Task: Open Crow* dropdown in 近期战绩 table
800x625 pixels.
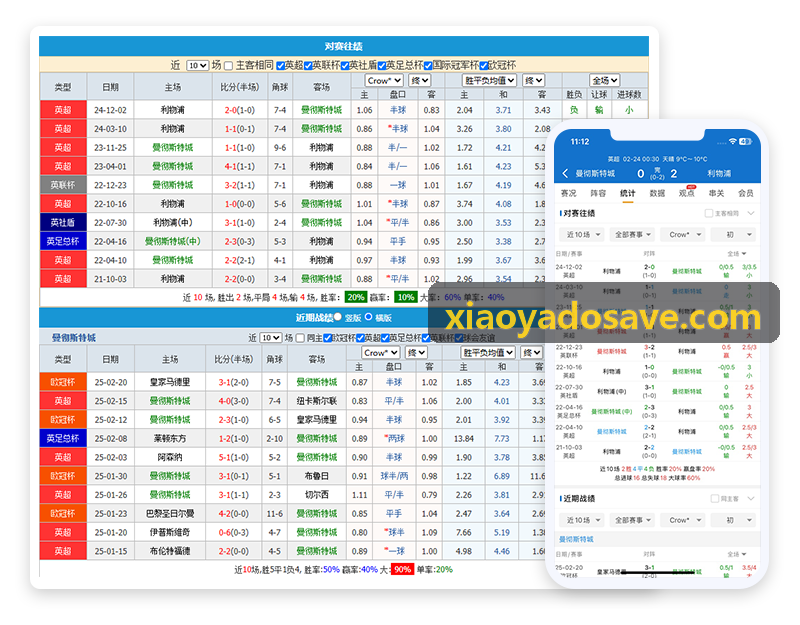Action: click(381, 353)
